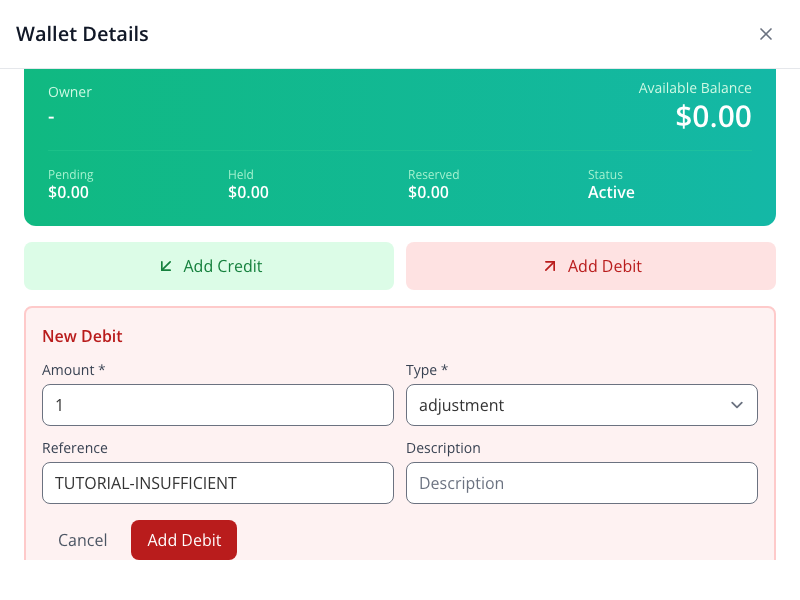Open the Type dropdown showing adjustment
This screenshot has height=600, width=800.
tap(582, 405)
